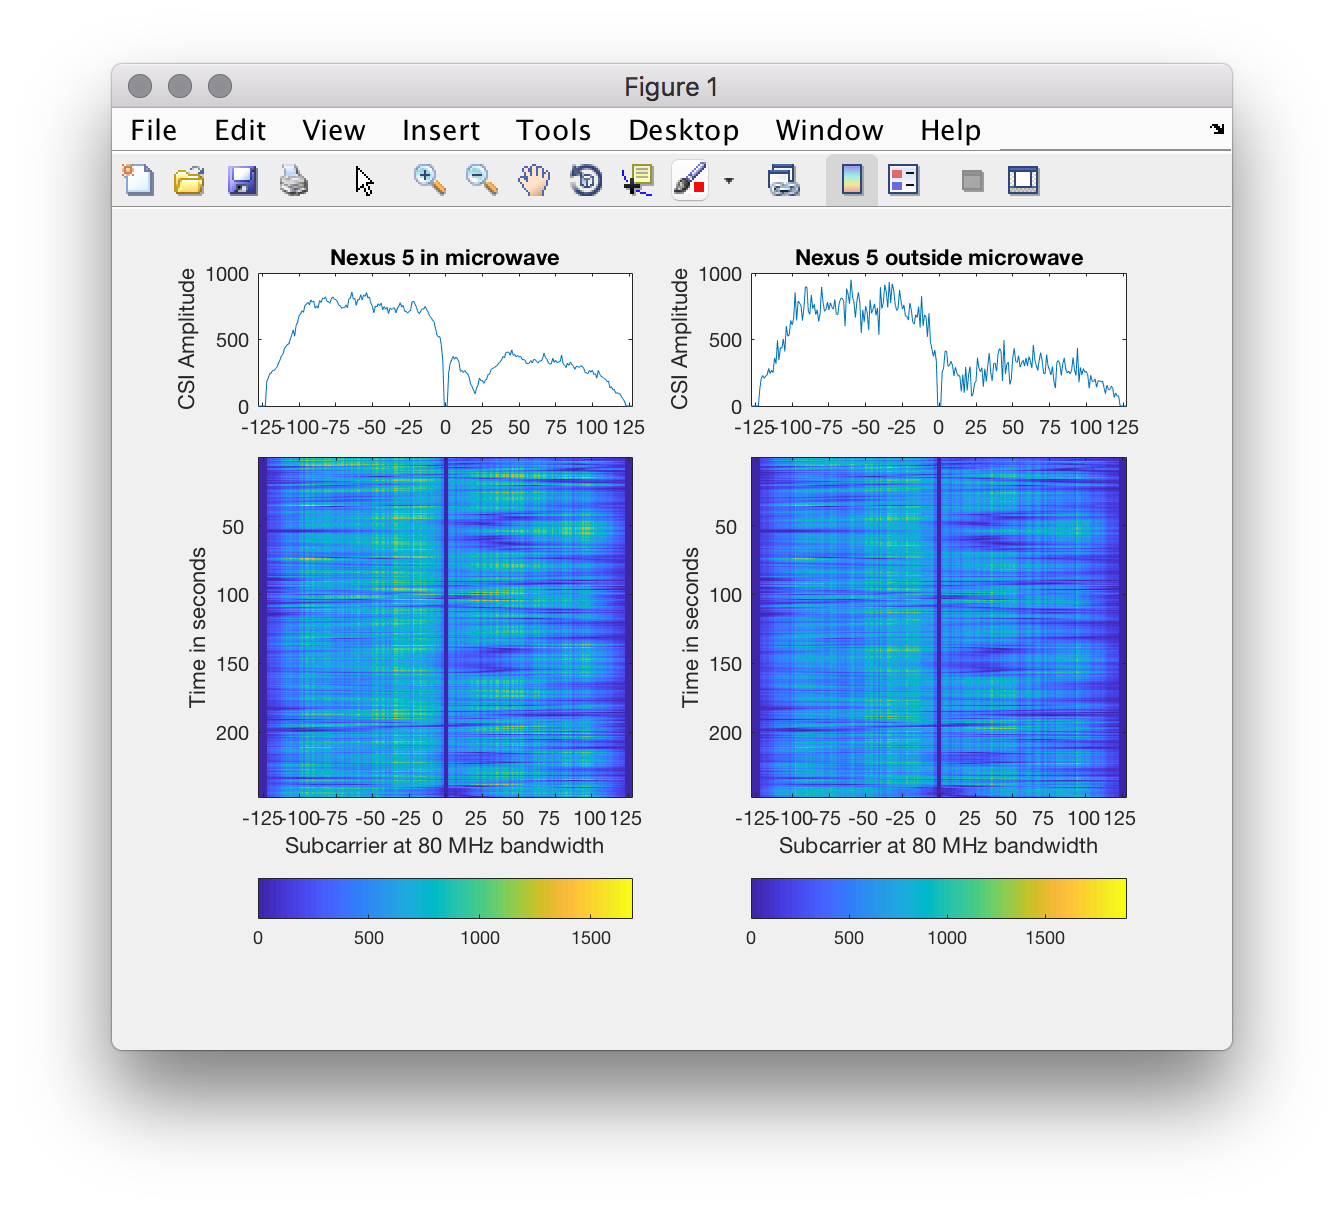Image resolution: width=1344 pixels, height=1210 pixels.
Task: Click the New Figure icon
Action: pyautogui.click(x=138, y=180)
